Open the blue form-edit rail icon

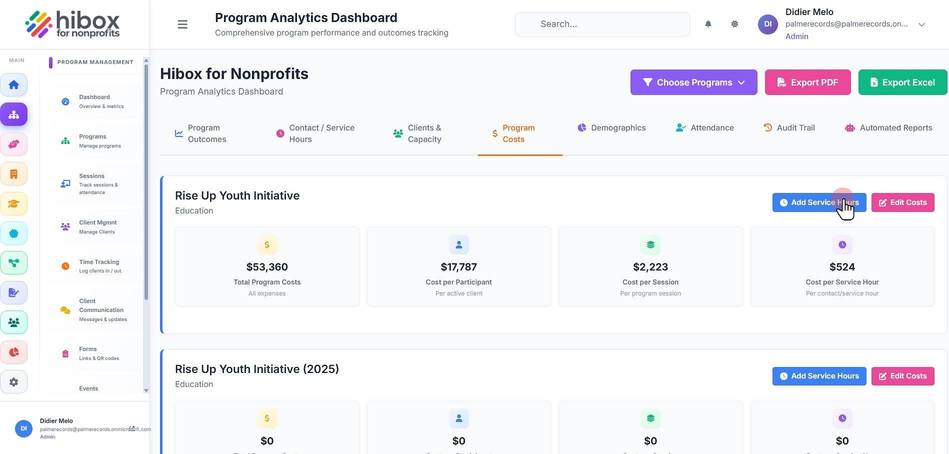pos(13,292)
